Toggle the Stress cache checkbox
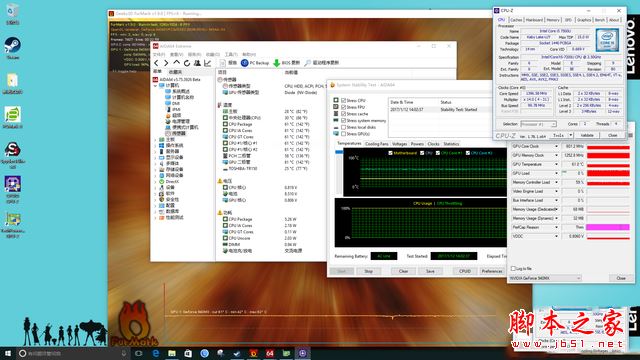 (343, 114)
